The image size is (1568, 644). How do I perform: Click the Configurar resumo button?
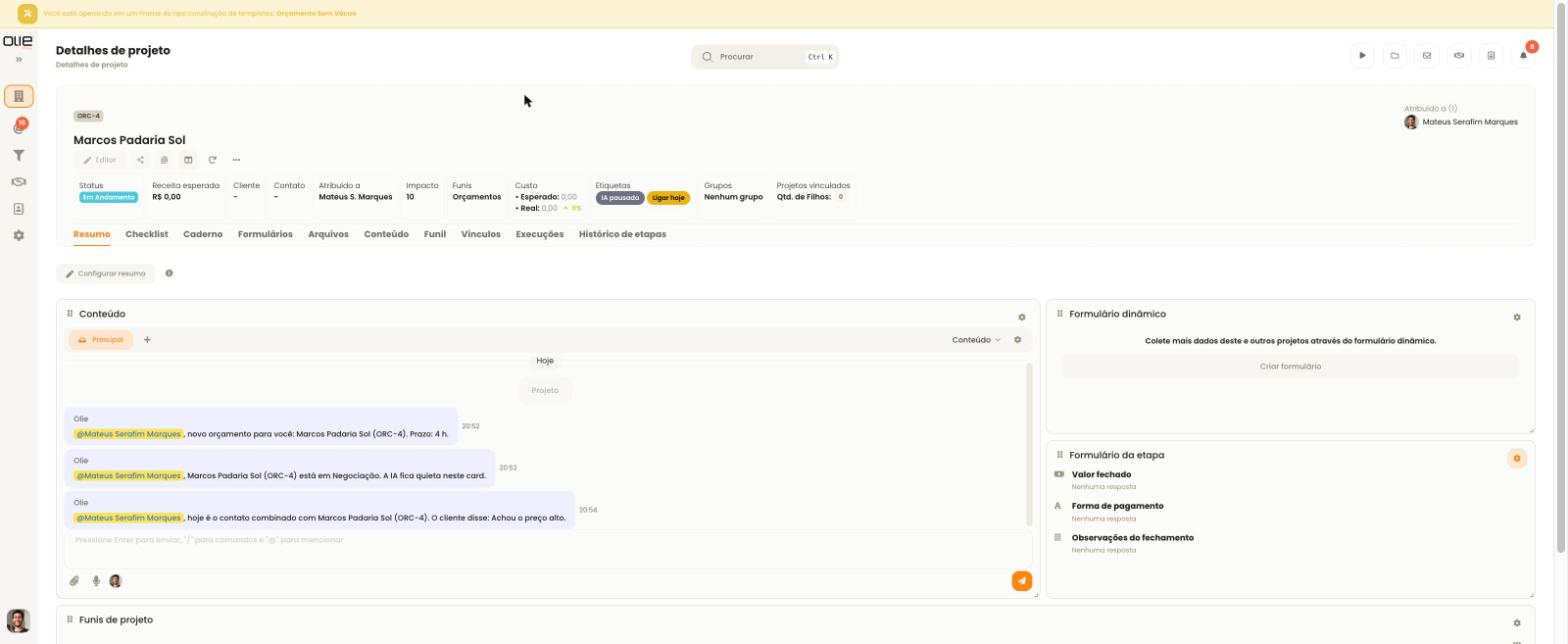click(x=106, y=273)
